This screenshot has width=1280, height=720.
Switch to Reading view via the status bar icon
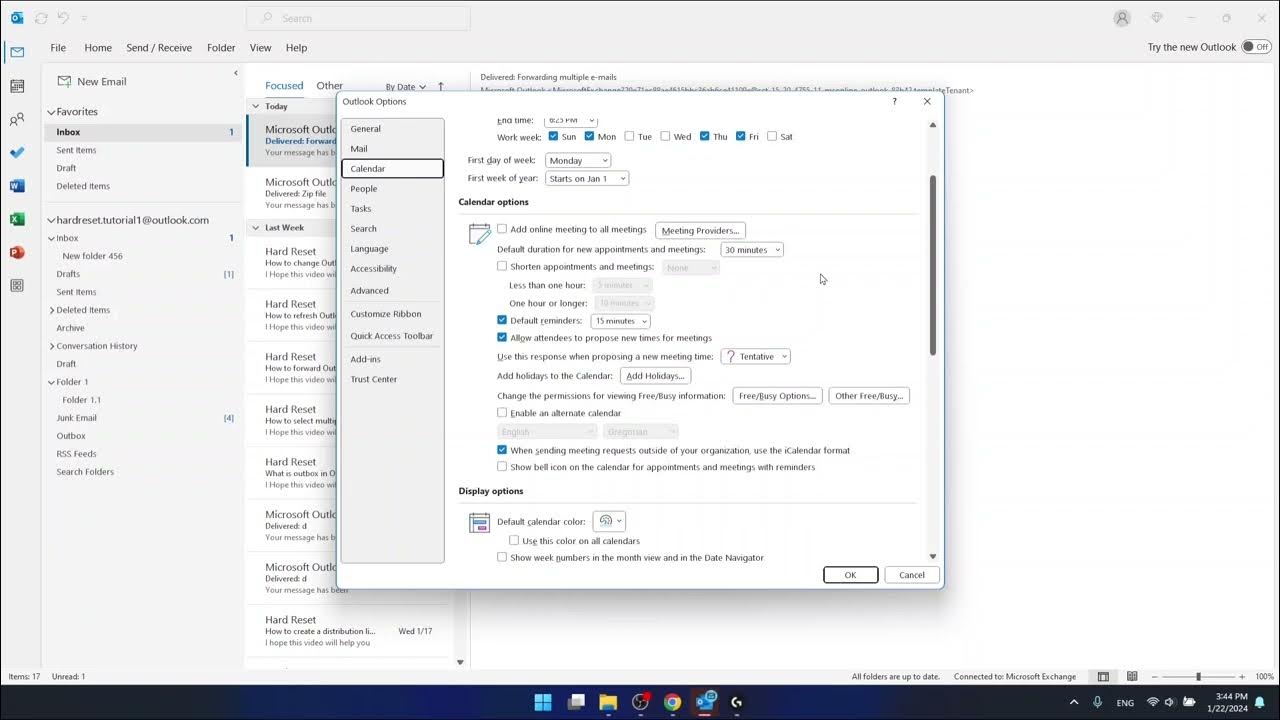click(1132, 676)
